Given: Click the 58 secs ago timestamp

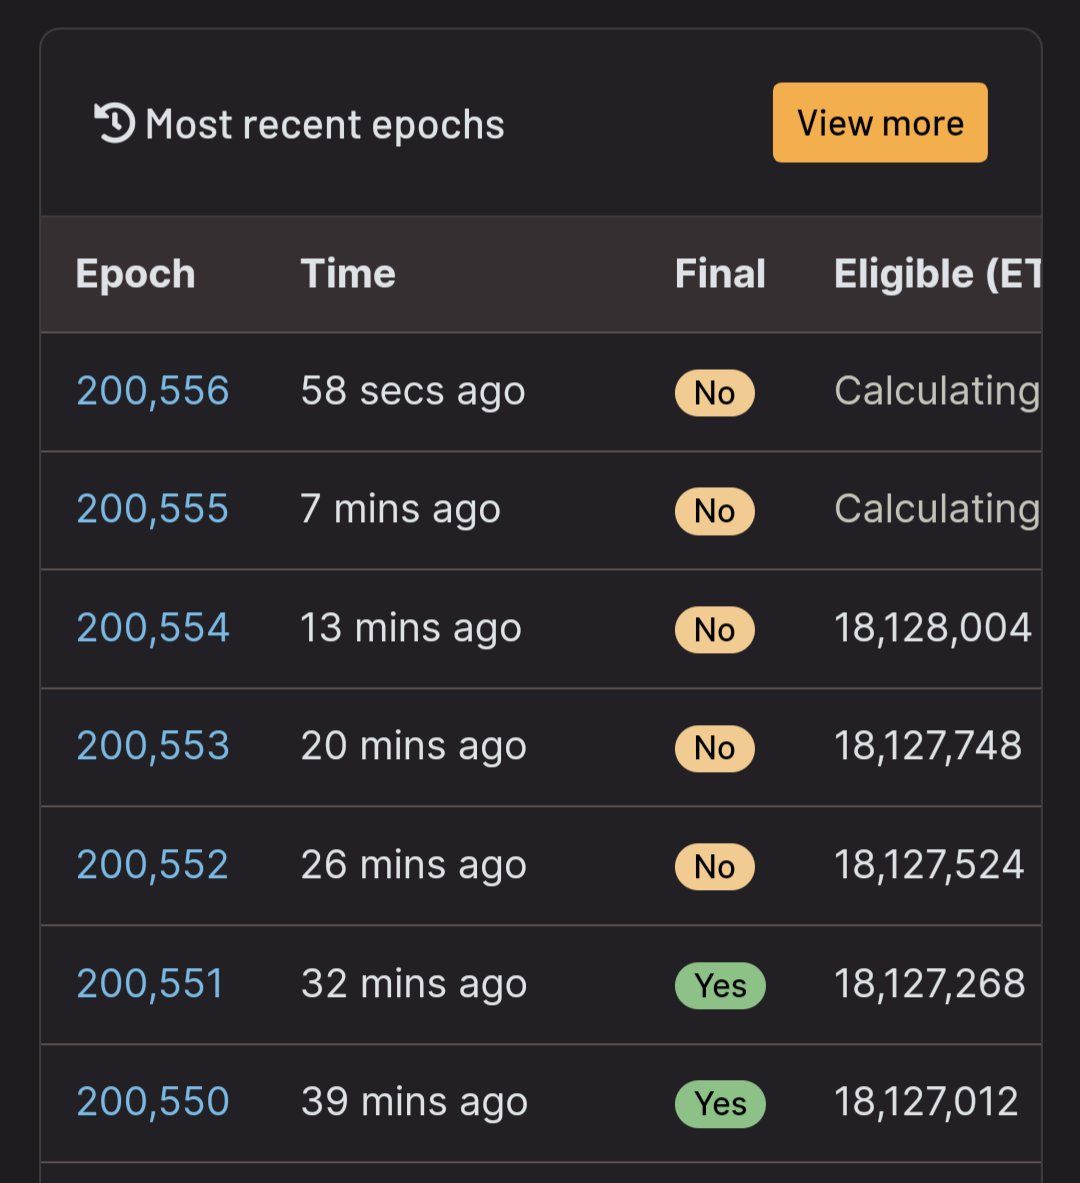Looking at the screenshot, I should [x=412, y=391].
